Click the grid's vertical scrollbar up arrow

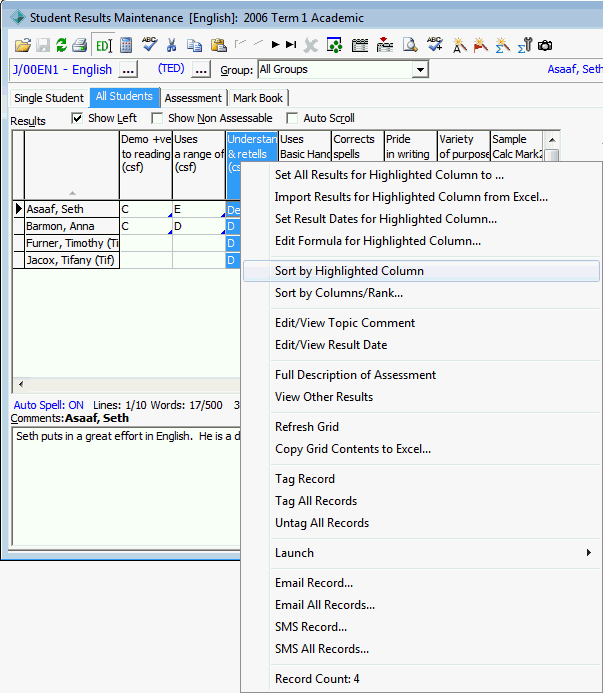click(552, 140)
